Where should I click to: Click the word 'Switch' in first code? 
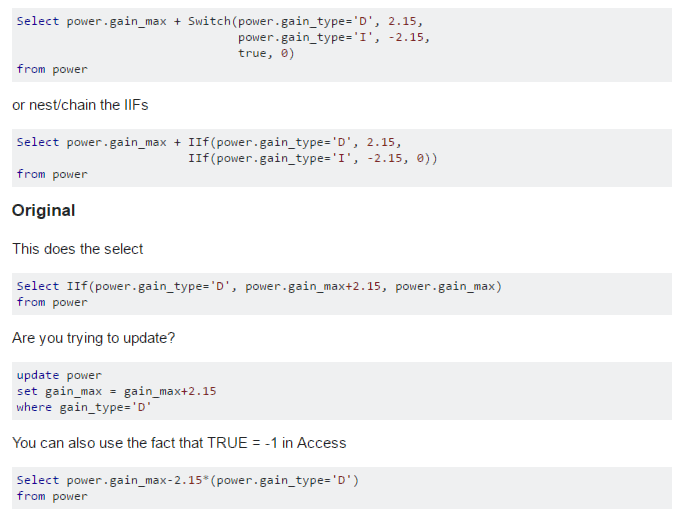tap(209, 21)
